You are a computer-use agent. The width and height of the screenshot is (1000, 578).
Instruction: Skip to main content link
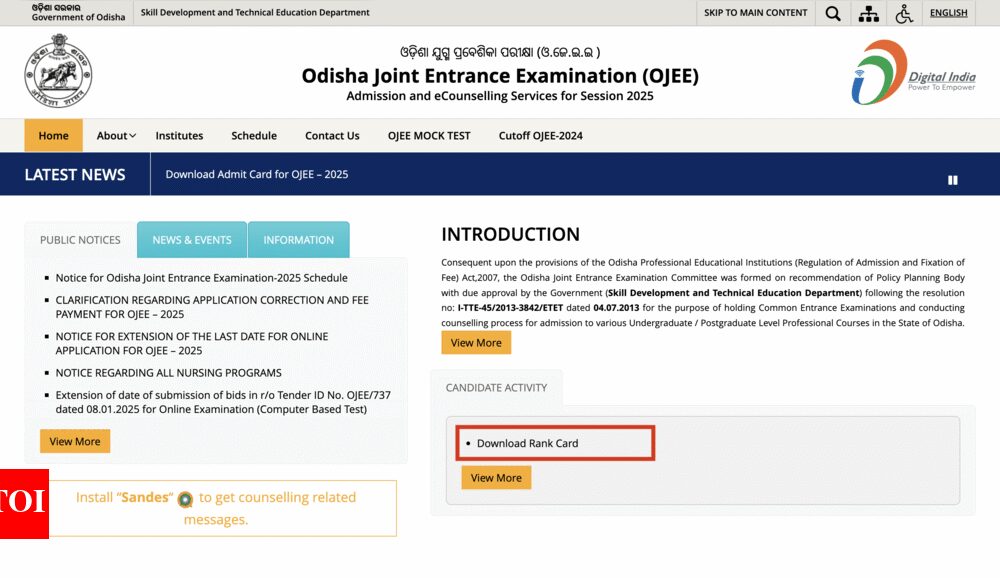pyautogui.click(x=755, y=13)
